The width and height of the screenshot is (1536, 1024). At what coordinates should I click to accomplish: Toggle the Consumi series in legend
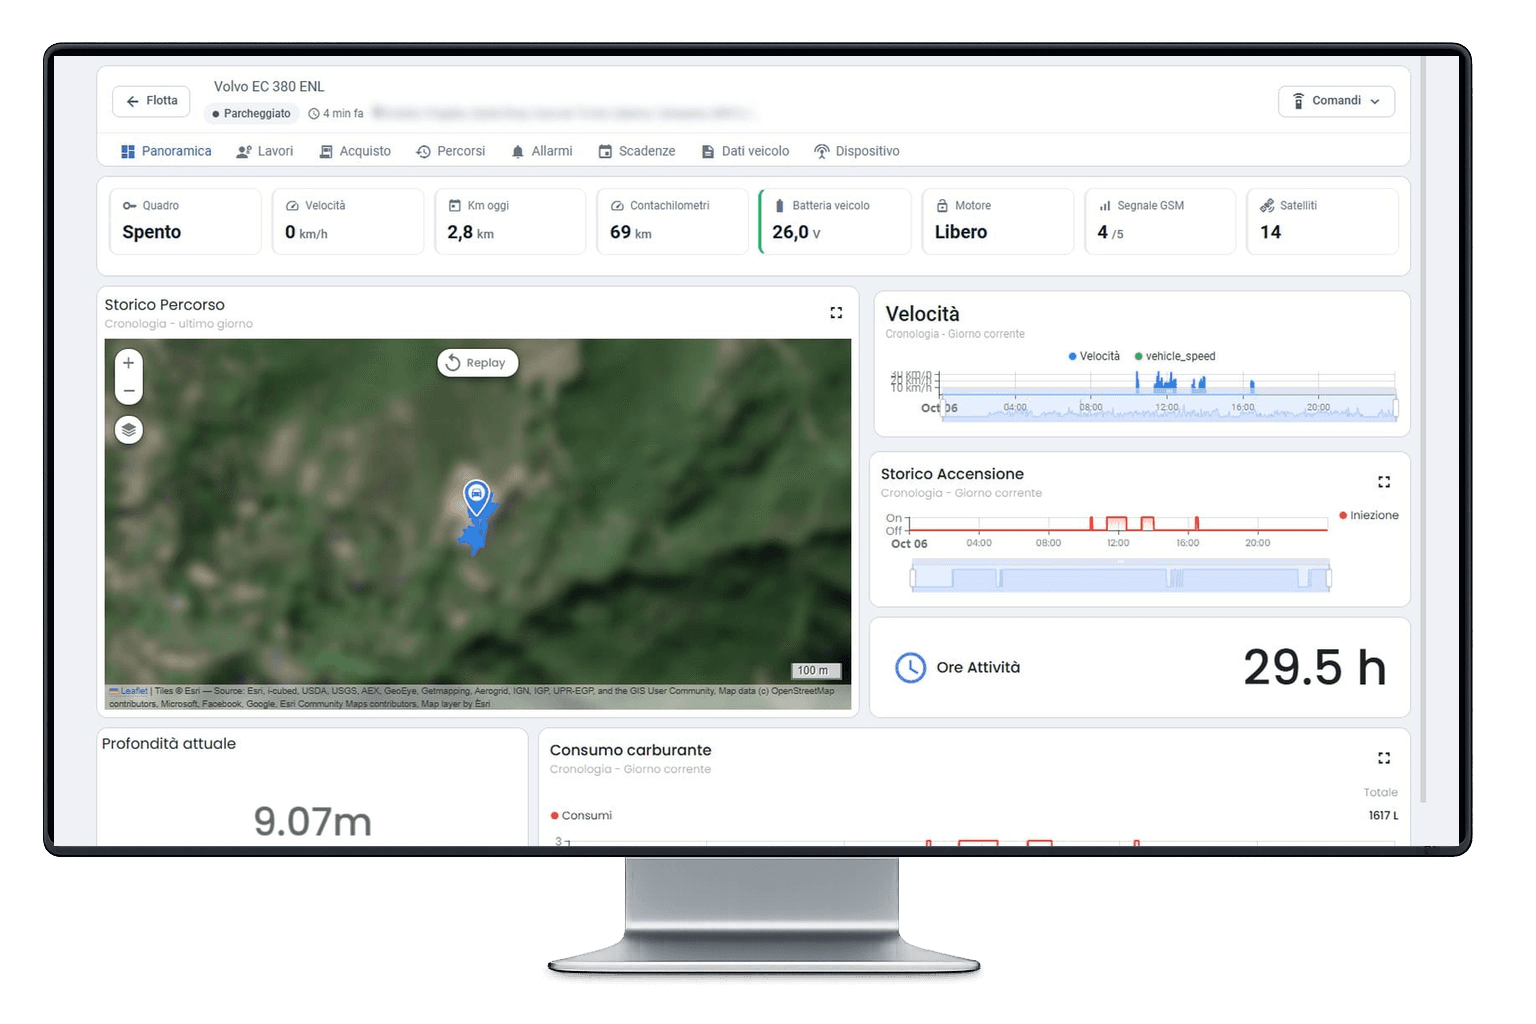coord(581,815)
